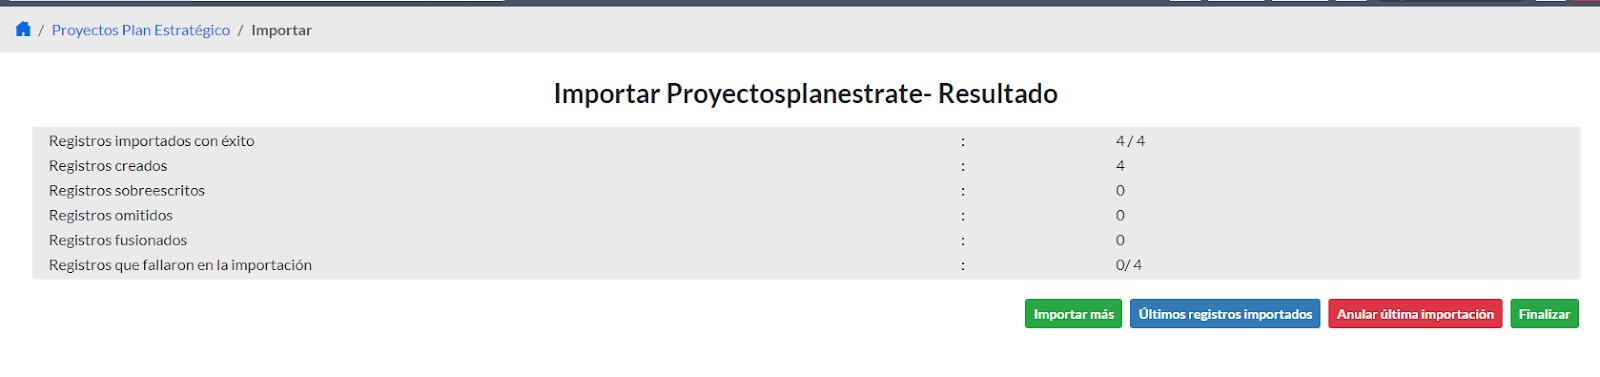
Task: Open Proyectos Plan Estratégico breadcrumb link
Action: pos(141,30)
